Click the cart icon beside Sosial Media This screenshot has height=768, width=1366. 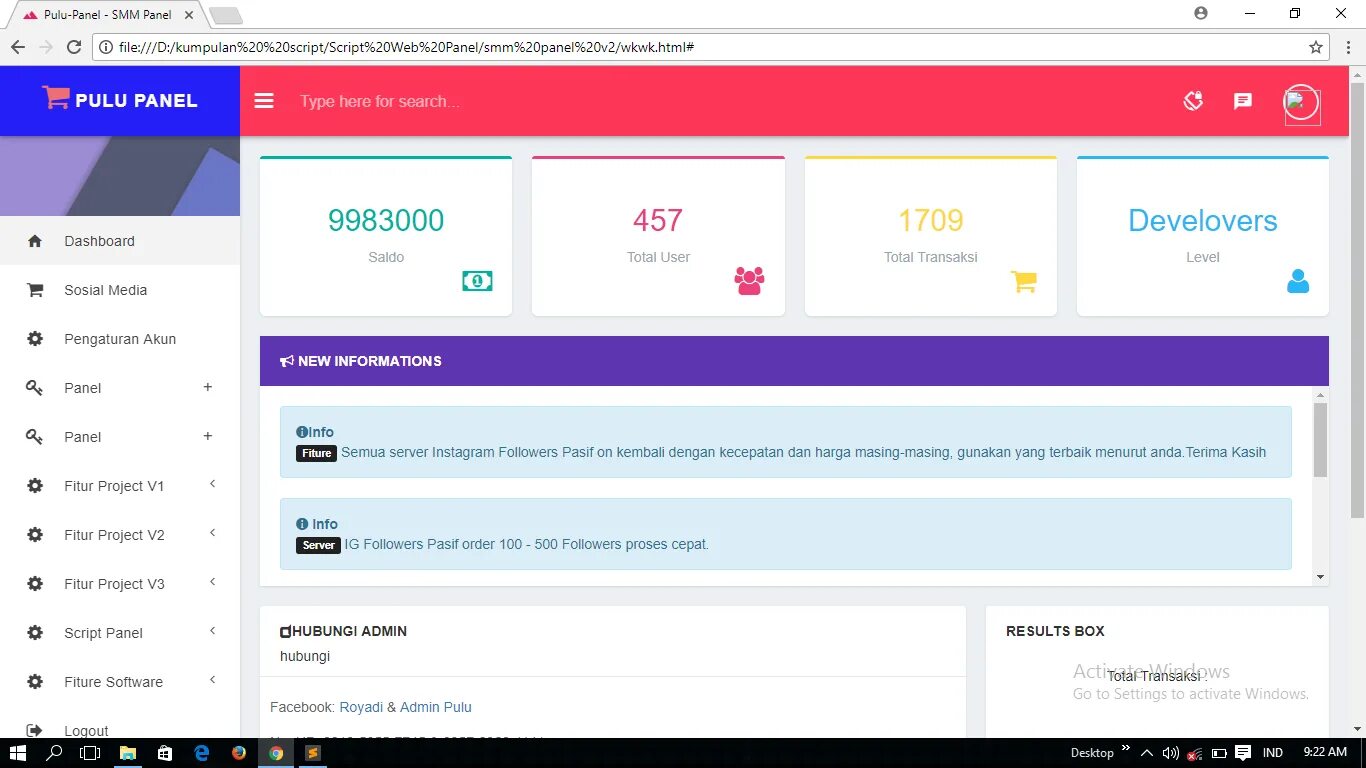tap(35, 290)
